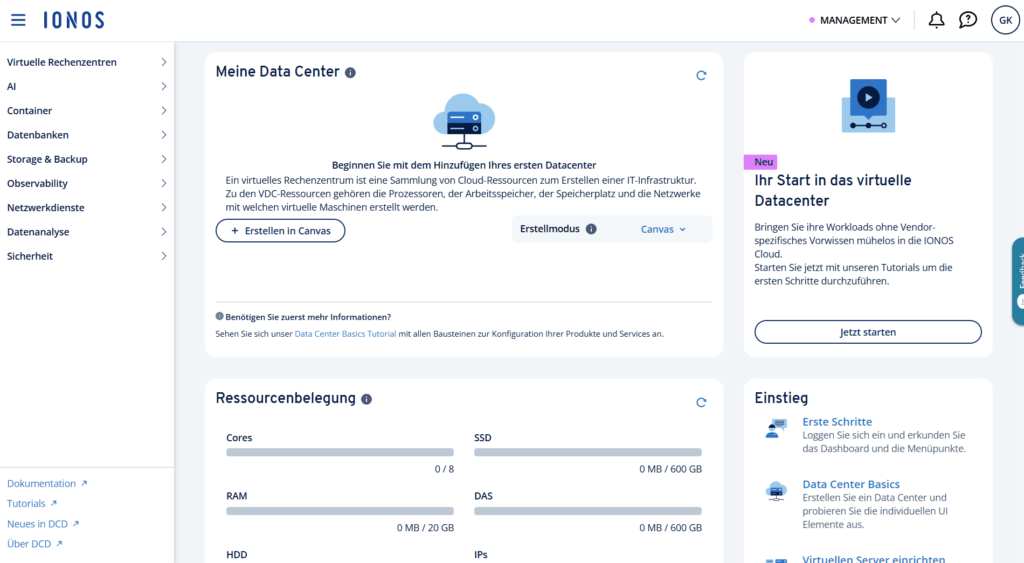Select Sicherheit in the sidebar
This screenshot has width=1024, height=563.
(30, 256)
